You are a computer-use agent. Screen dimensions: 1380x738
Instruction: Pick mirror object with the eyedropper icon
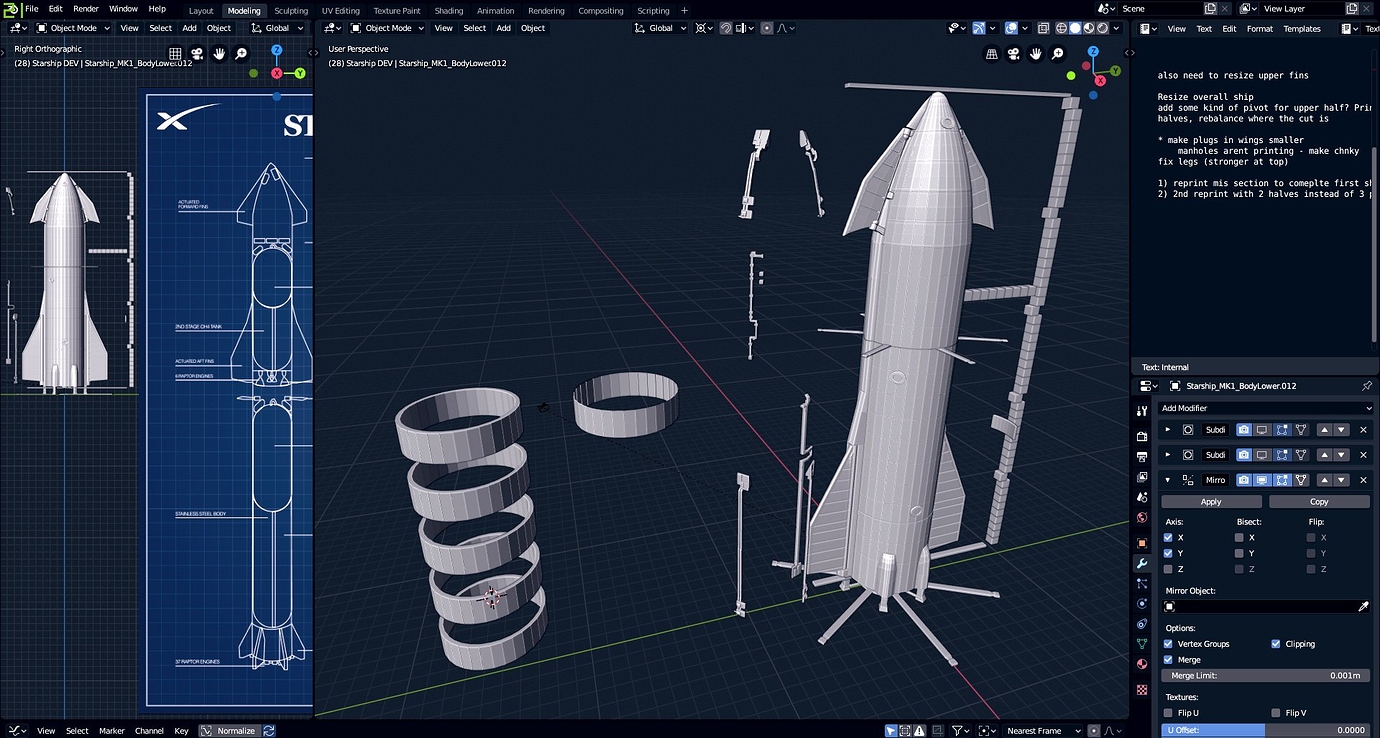click(x=1363, y=607)
